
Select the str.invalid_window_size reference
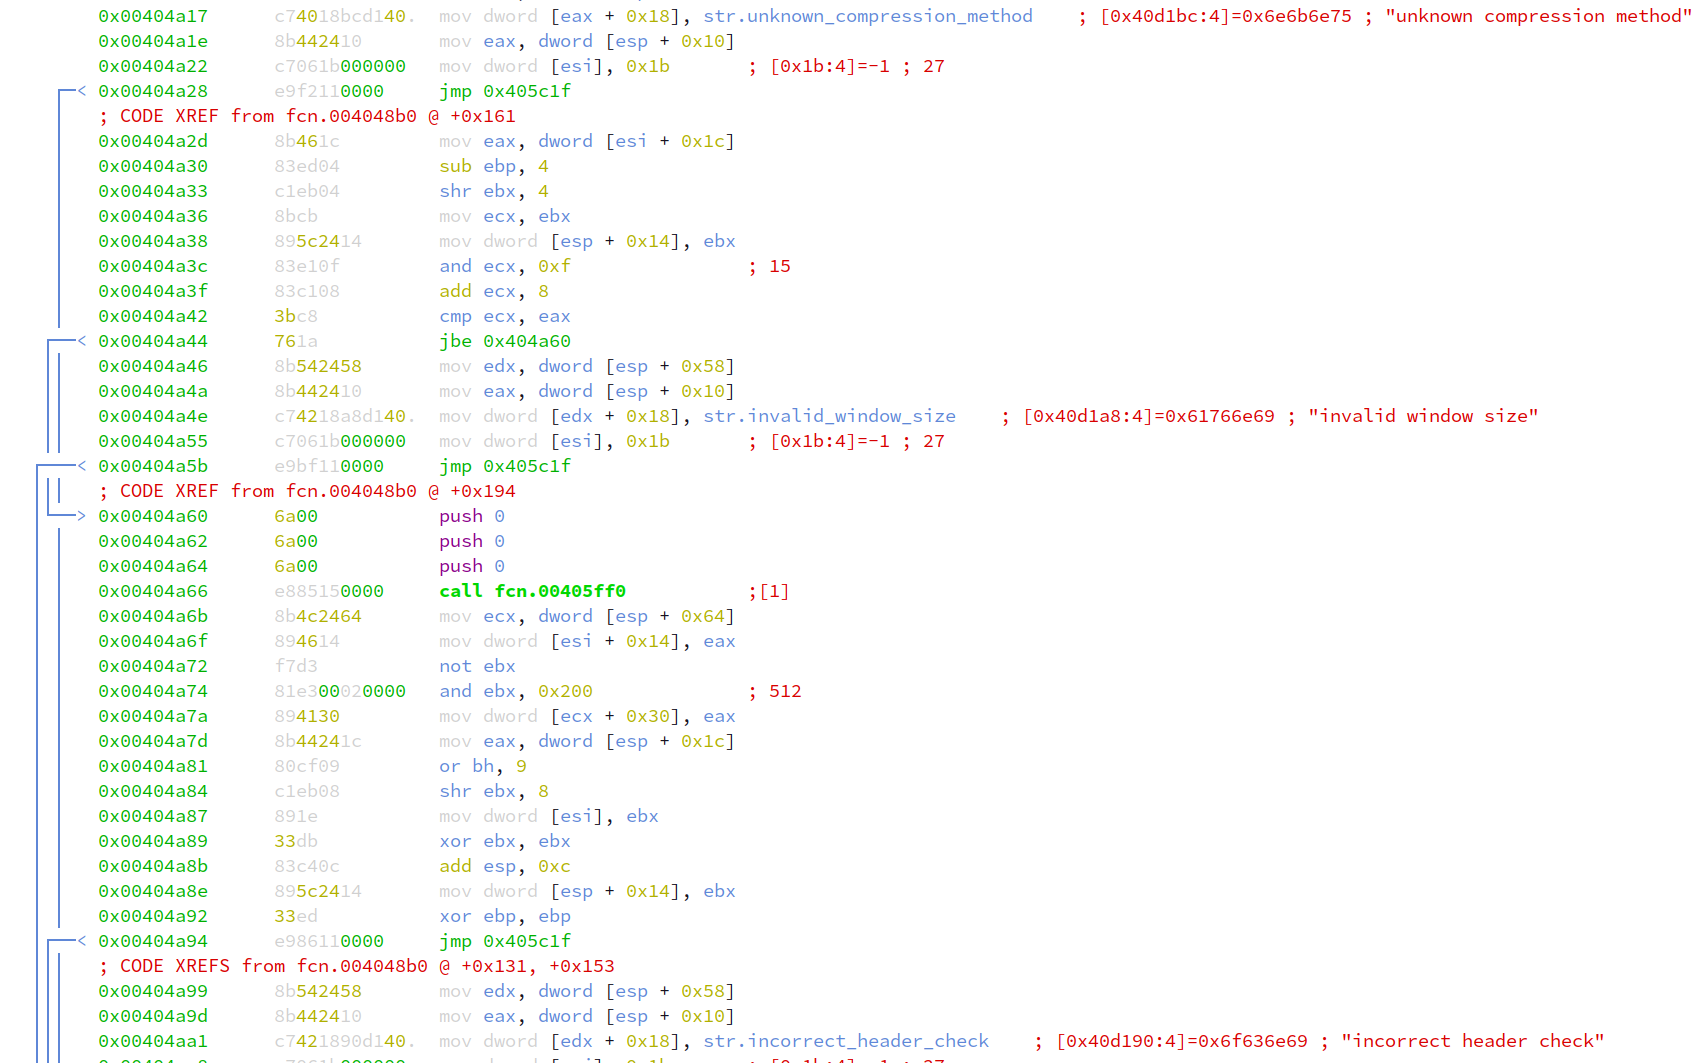[828, 415]
